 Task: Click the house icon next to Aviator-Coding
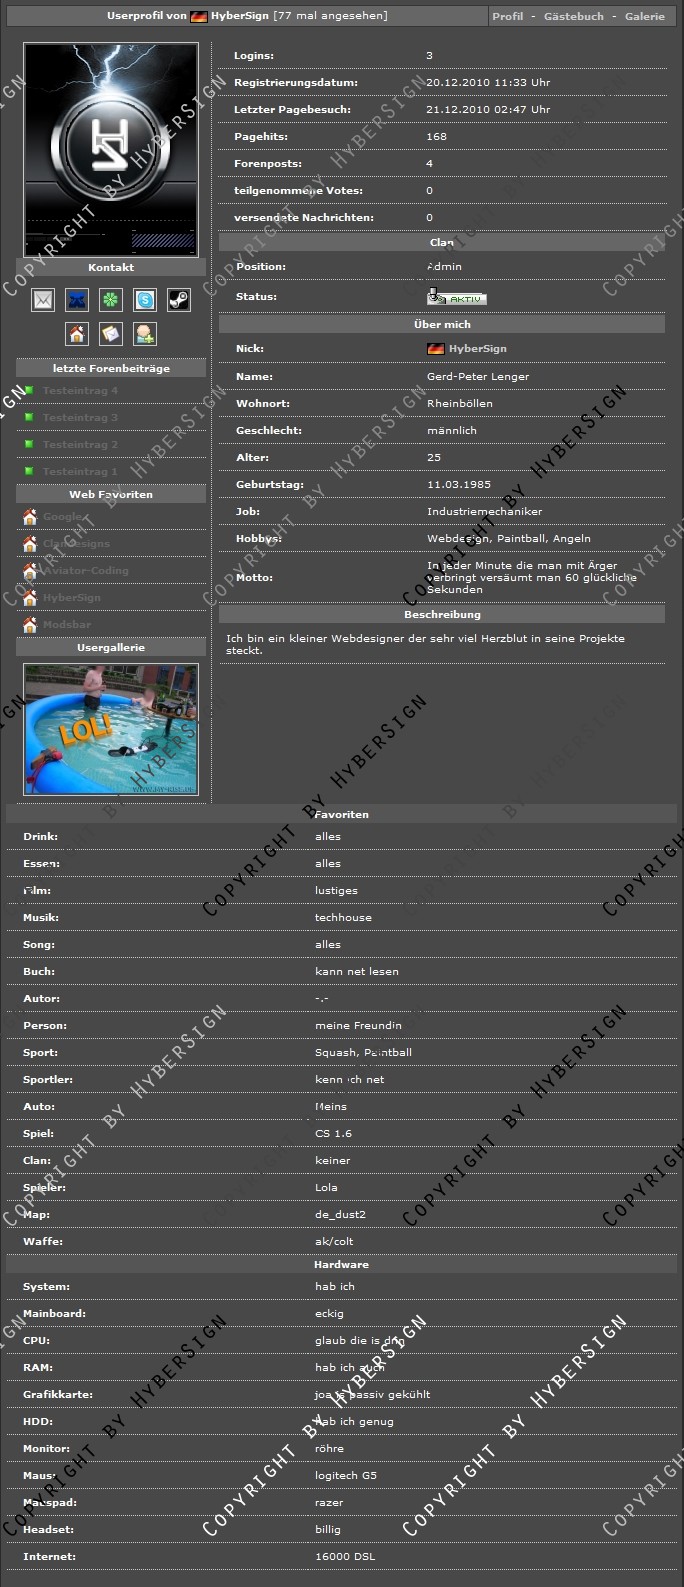coord(30,570)
